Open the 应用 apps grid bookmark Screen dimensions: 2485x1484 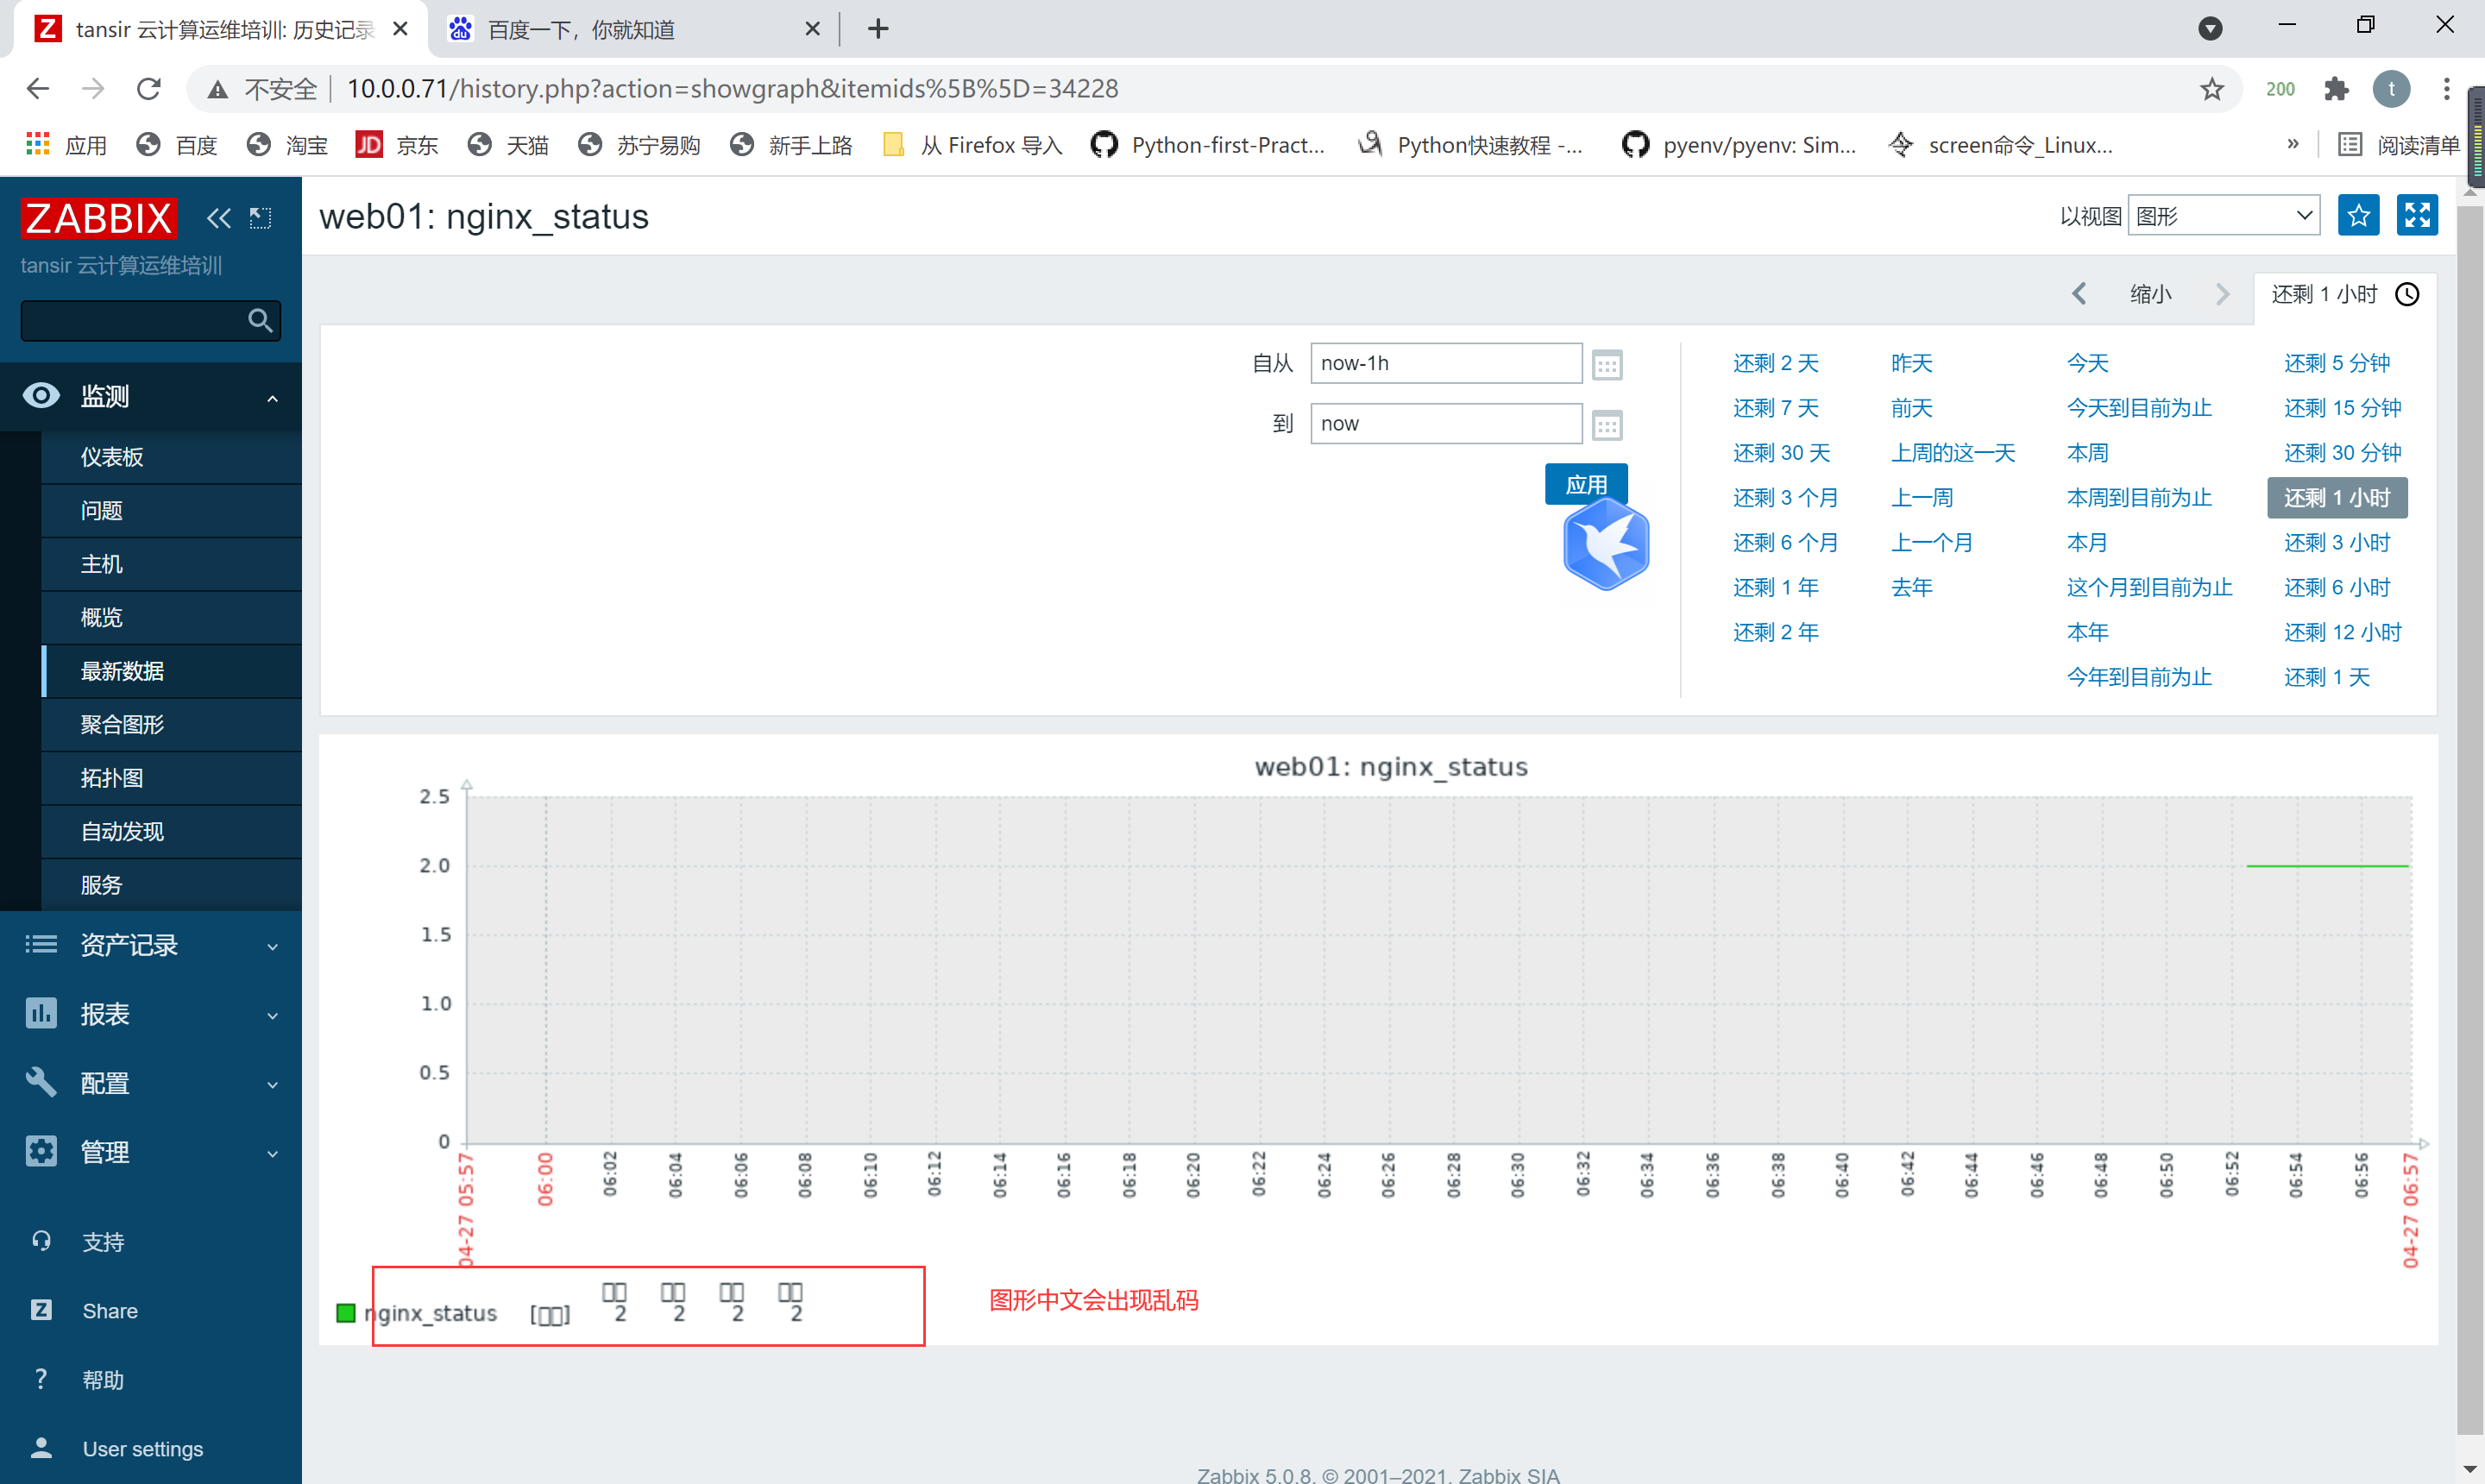click(66, 145)
